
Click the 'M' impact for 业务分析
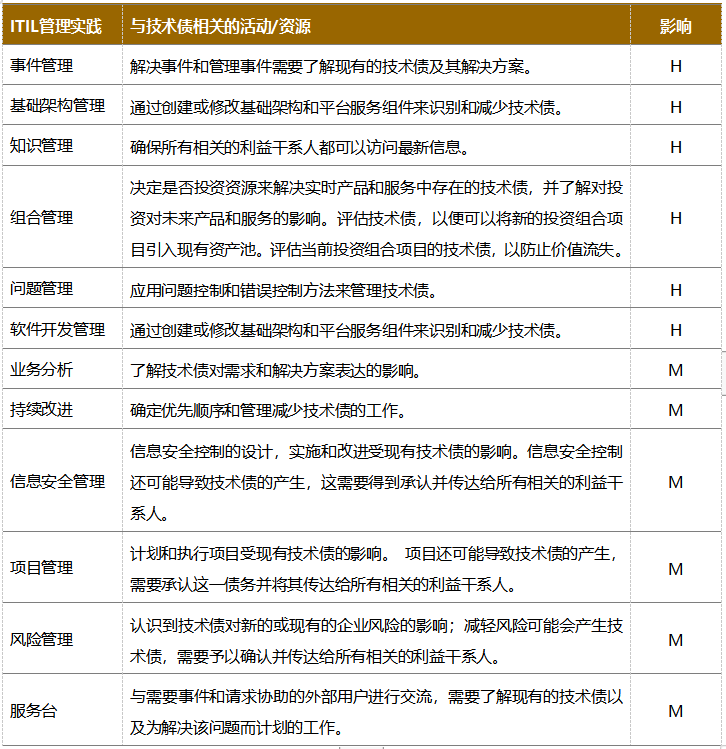[675, 370]
